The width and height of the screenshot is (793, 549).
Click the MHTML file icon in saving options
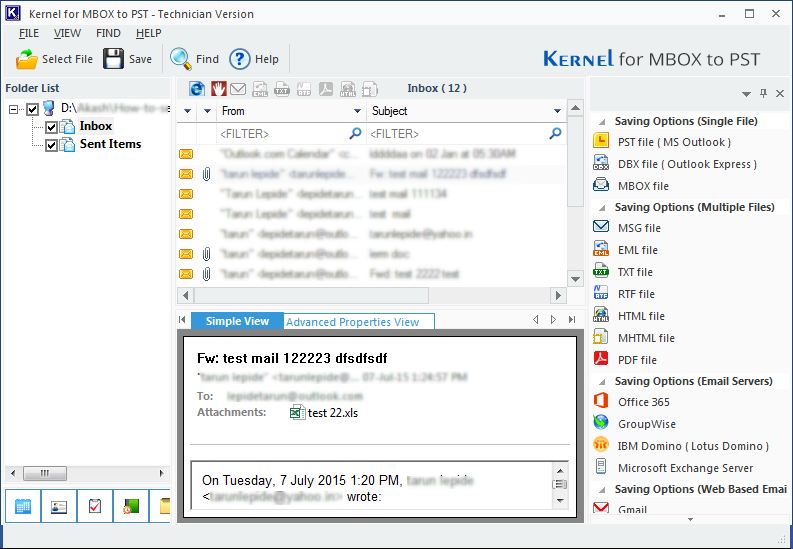tap(601, 337)
